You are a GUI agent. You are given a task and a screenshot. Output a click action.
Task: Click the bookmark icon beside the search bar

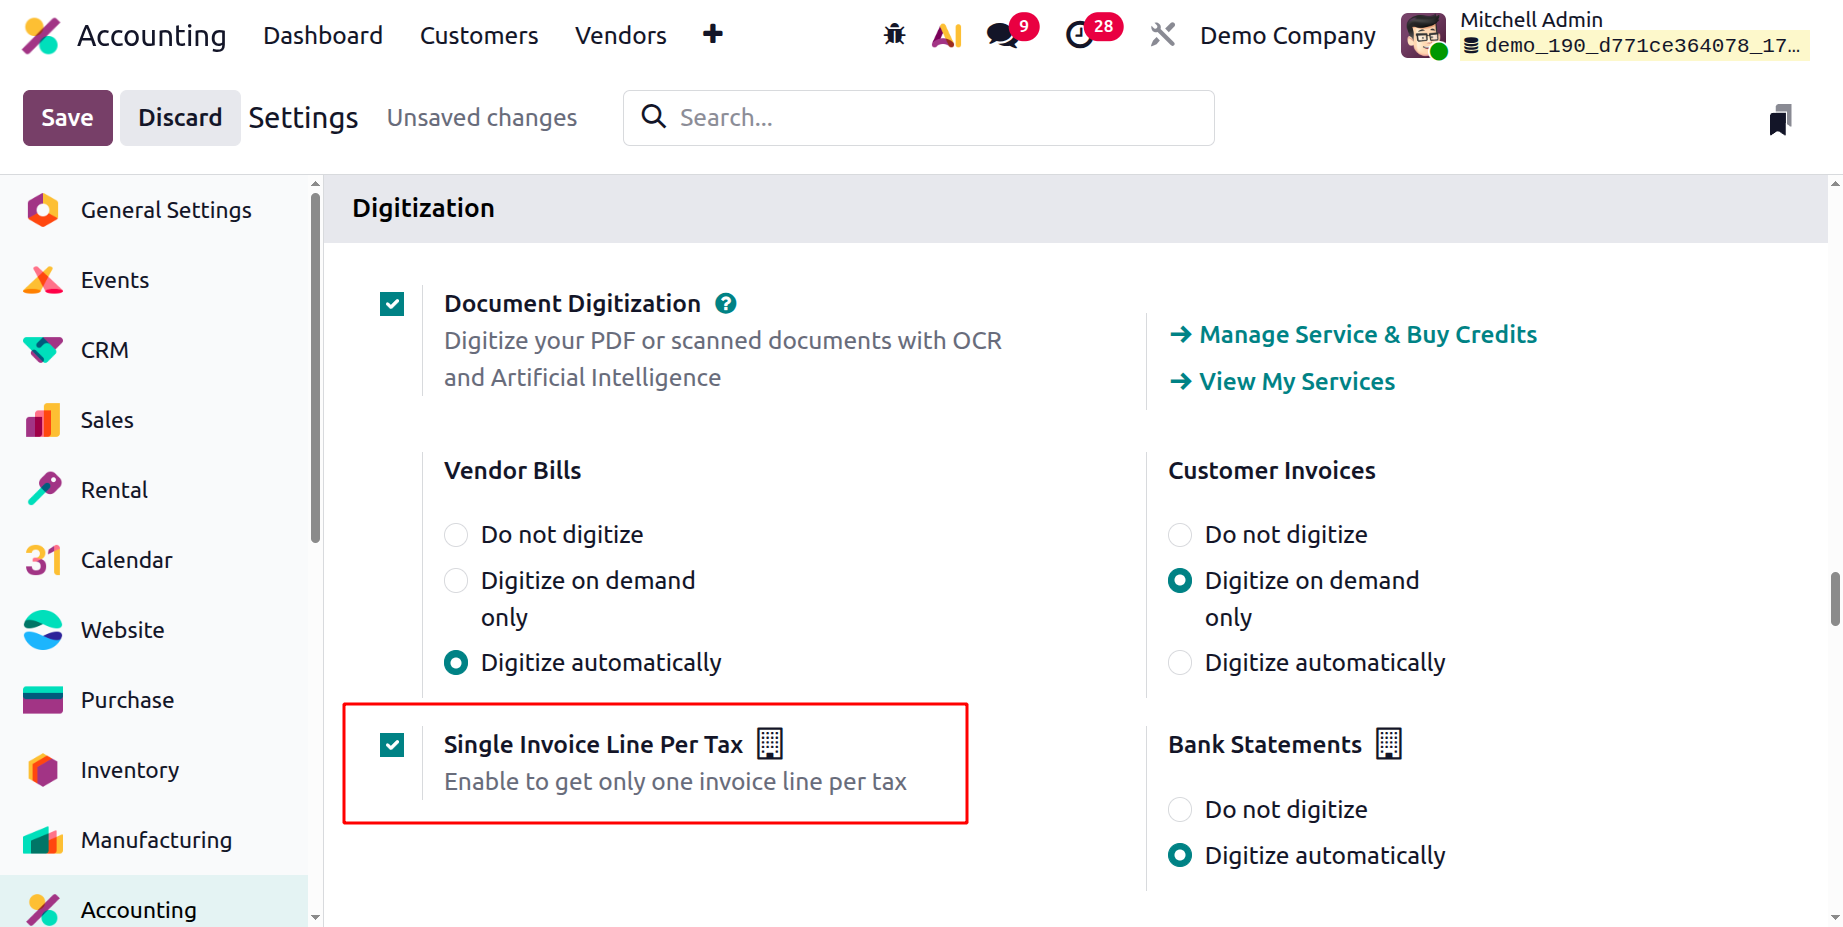1780,119
